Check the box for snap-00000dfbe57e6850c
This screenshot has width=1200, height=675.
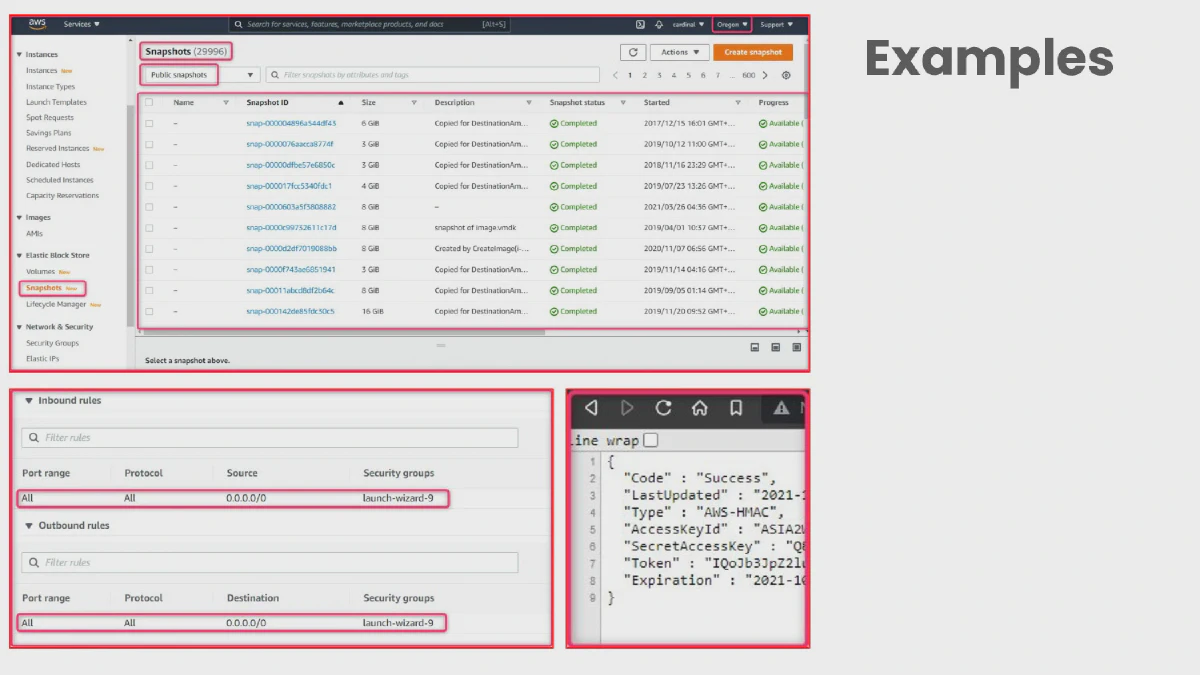pyautogui.click(x=149, y=165)
